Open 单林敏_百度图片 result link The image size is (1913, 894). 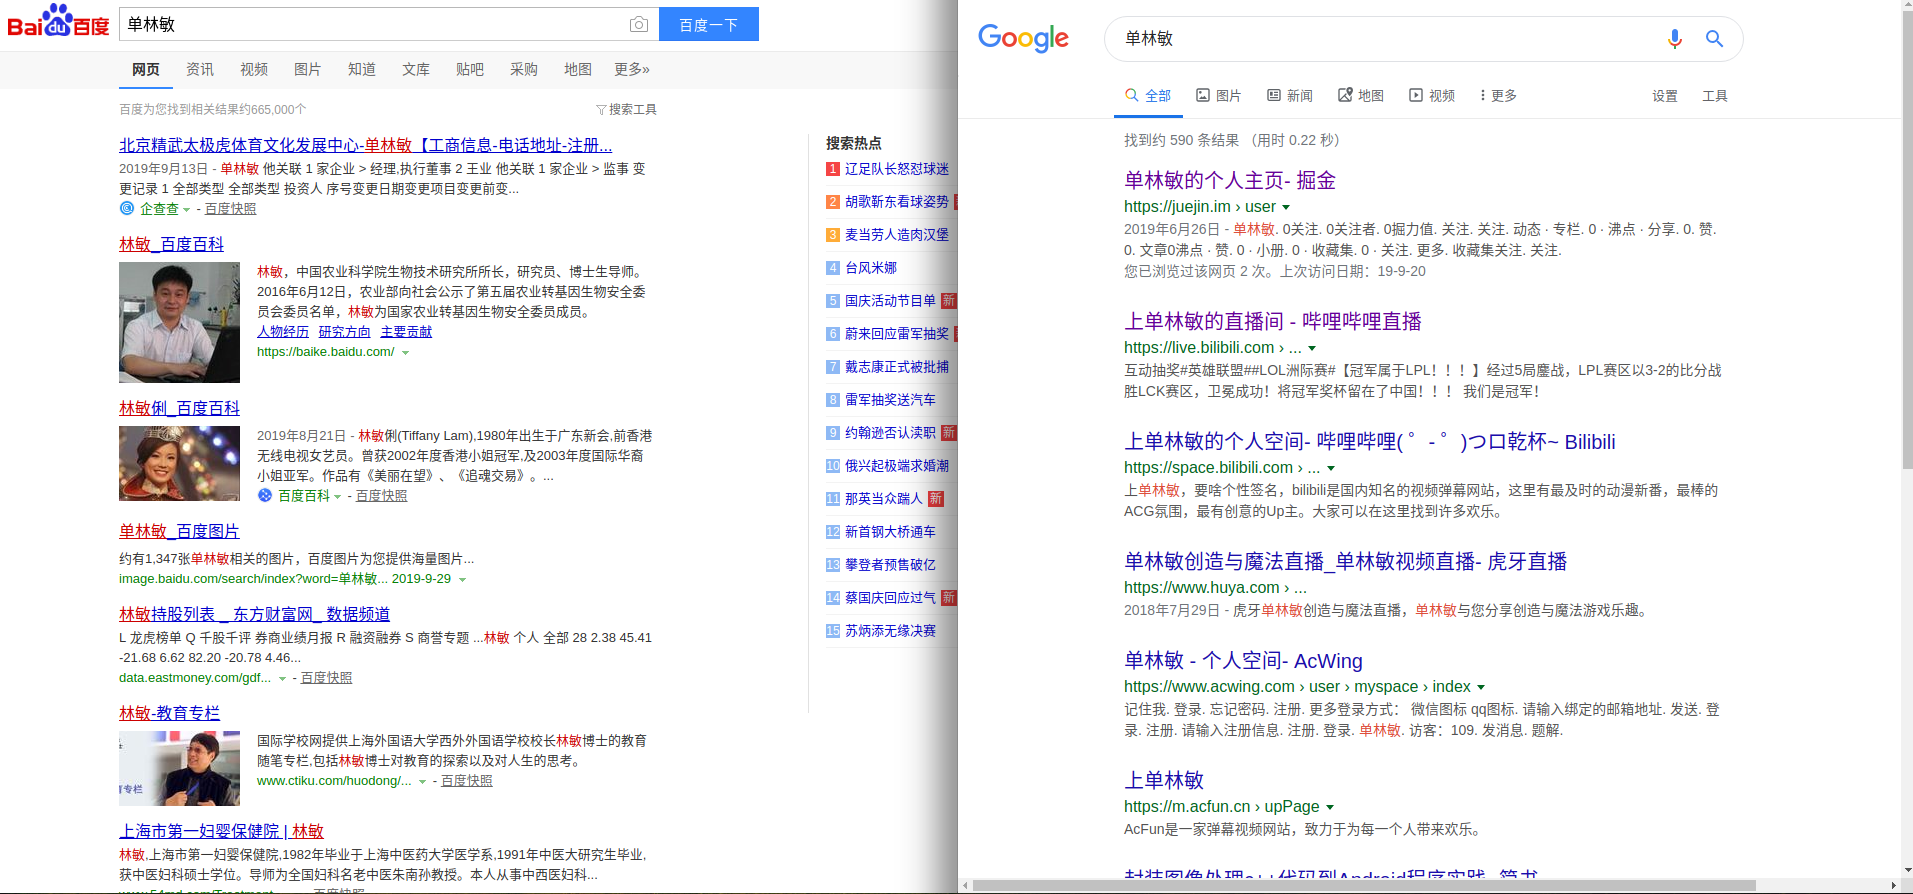click(179, 531)
